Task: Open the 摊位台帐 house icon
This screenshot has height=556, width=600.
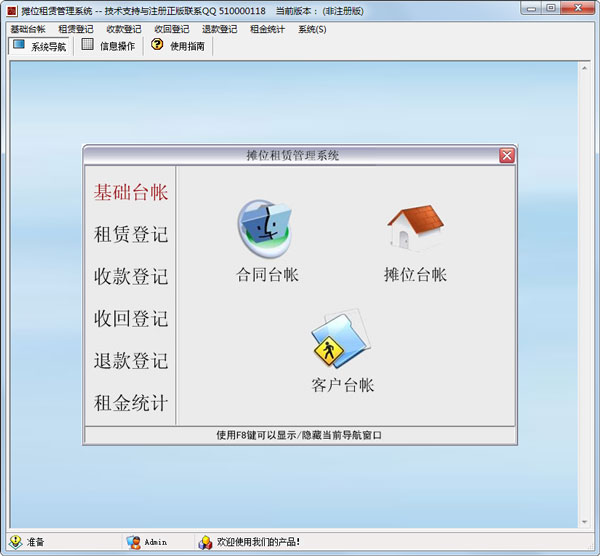Action: pyautogui.click(x=415, y=227)
